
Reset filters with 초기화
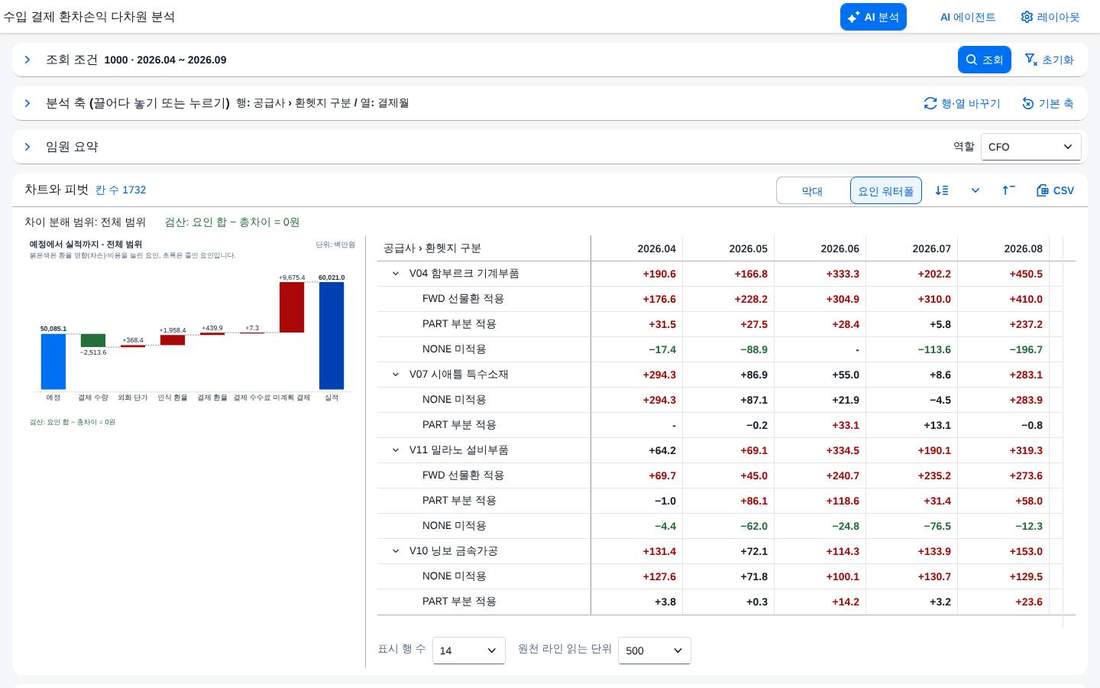tap(1049, 60)
